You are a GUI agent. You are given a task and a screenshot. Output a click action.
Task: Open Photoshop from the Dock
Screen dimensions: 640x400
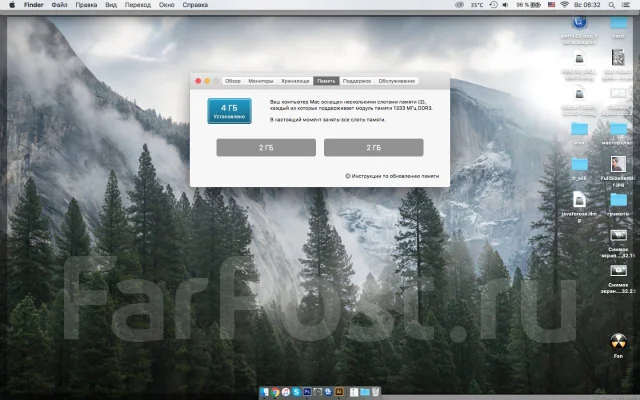pos(307,392)
